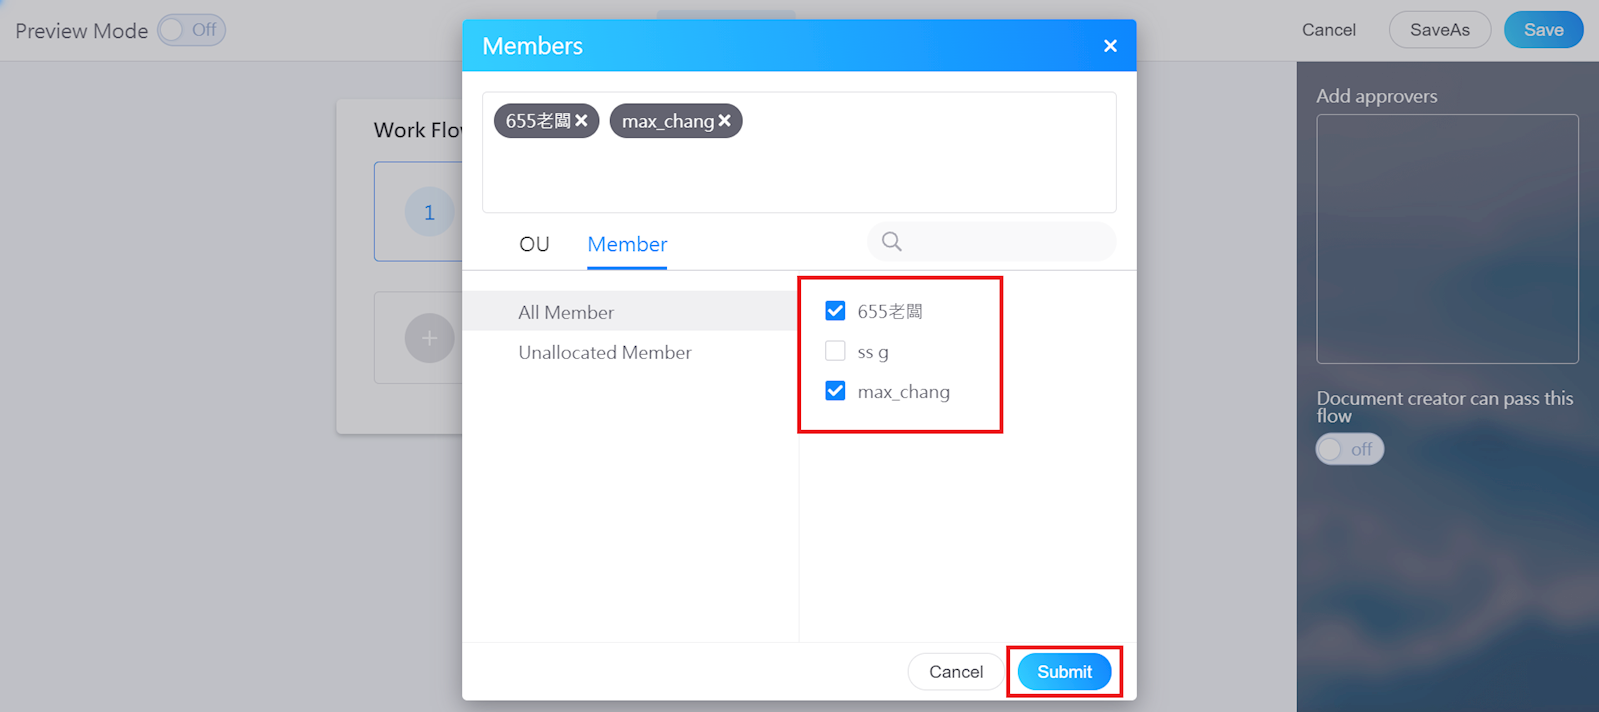Add a new workflow step with plus

tap(429, 338)
